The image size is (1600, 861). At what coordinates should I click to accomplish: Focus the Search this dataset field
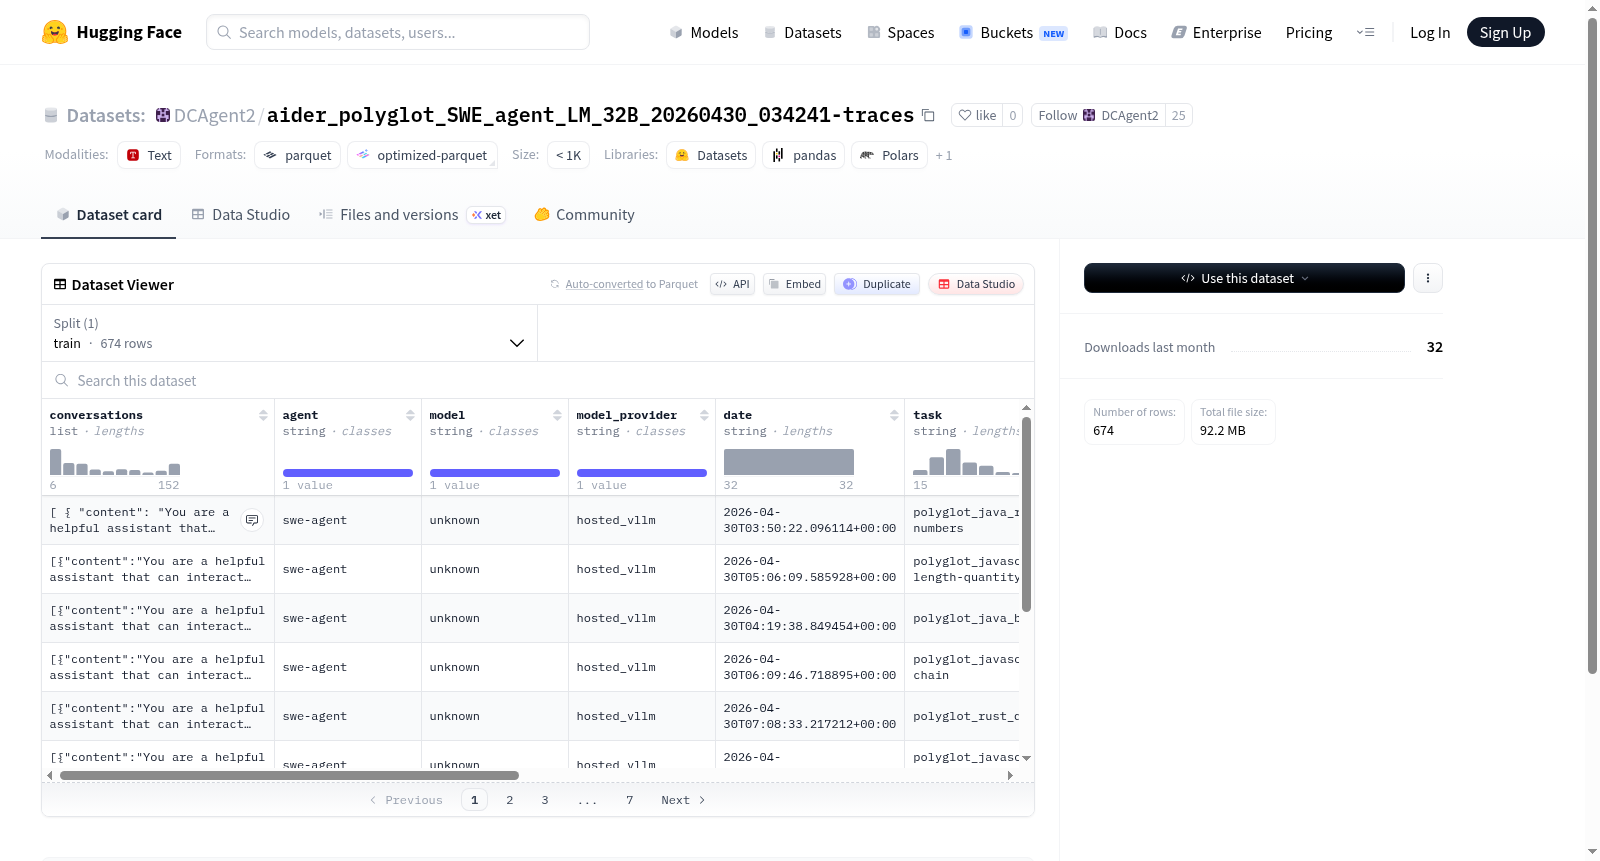coord(538,381)
